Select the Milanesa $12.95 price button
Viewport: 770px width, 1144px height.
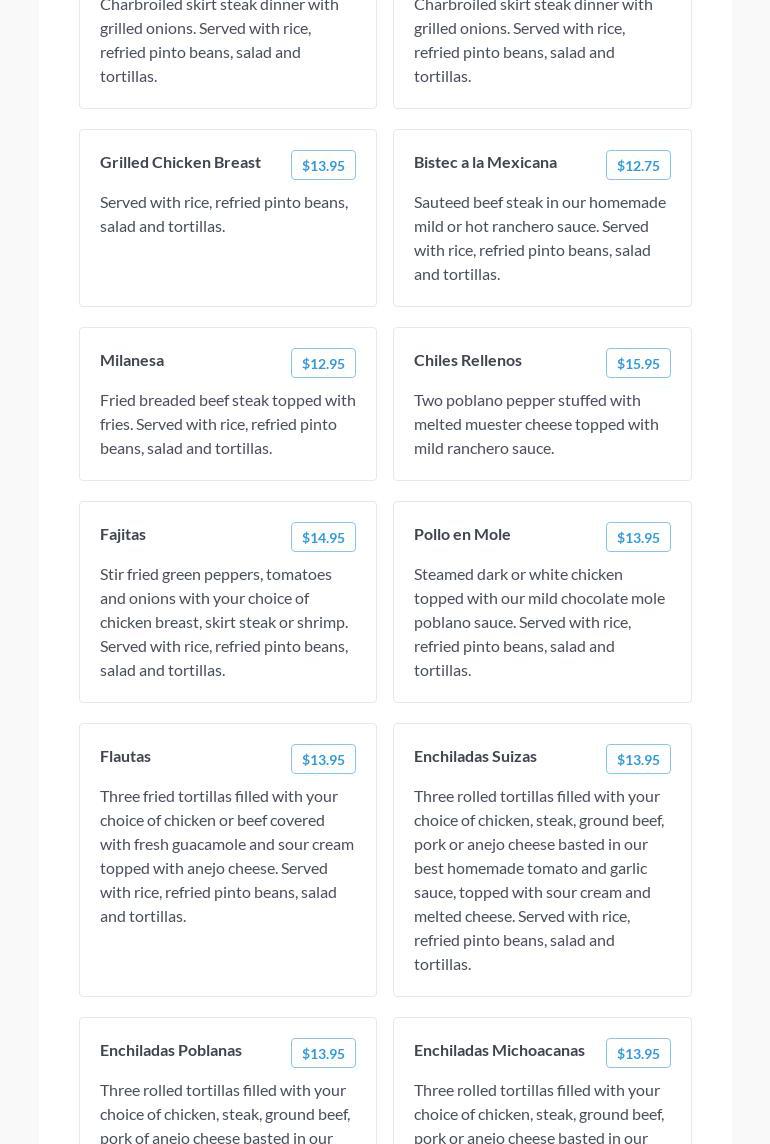click(323, 363)
